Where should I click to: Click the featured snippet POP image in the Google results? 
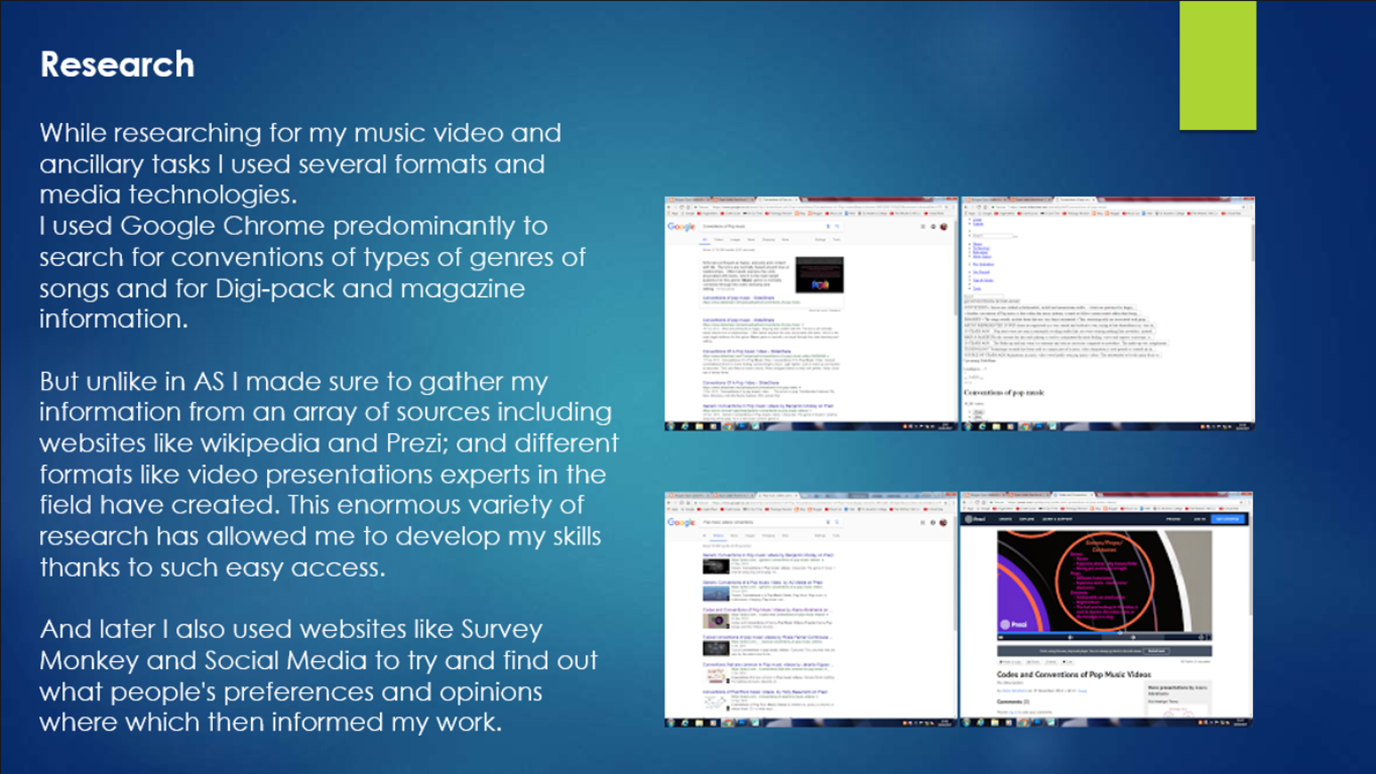pyautogui.click(x=820, y=275)
